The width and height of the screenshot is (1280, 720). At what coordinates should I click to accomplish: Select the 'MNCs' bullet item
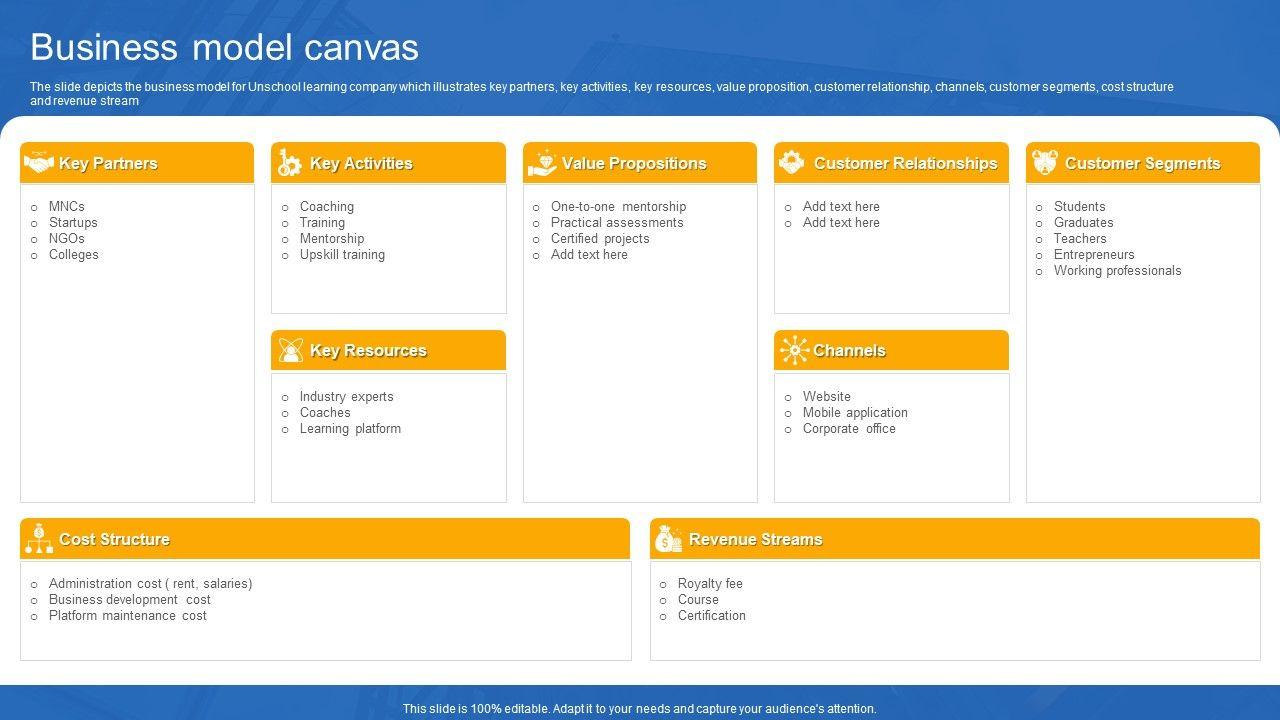[x=66, y=206]
